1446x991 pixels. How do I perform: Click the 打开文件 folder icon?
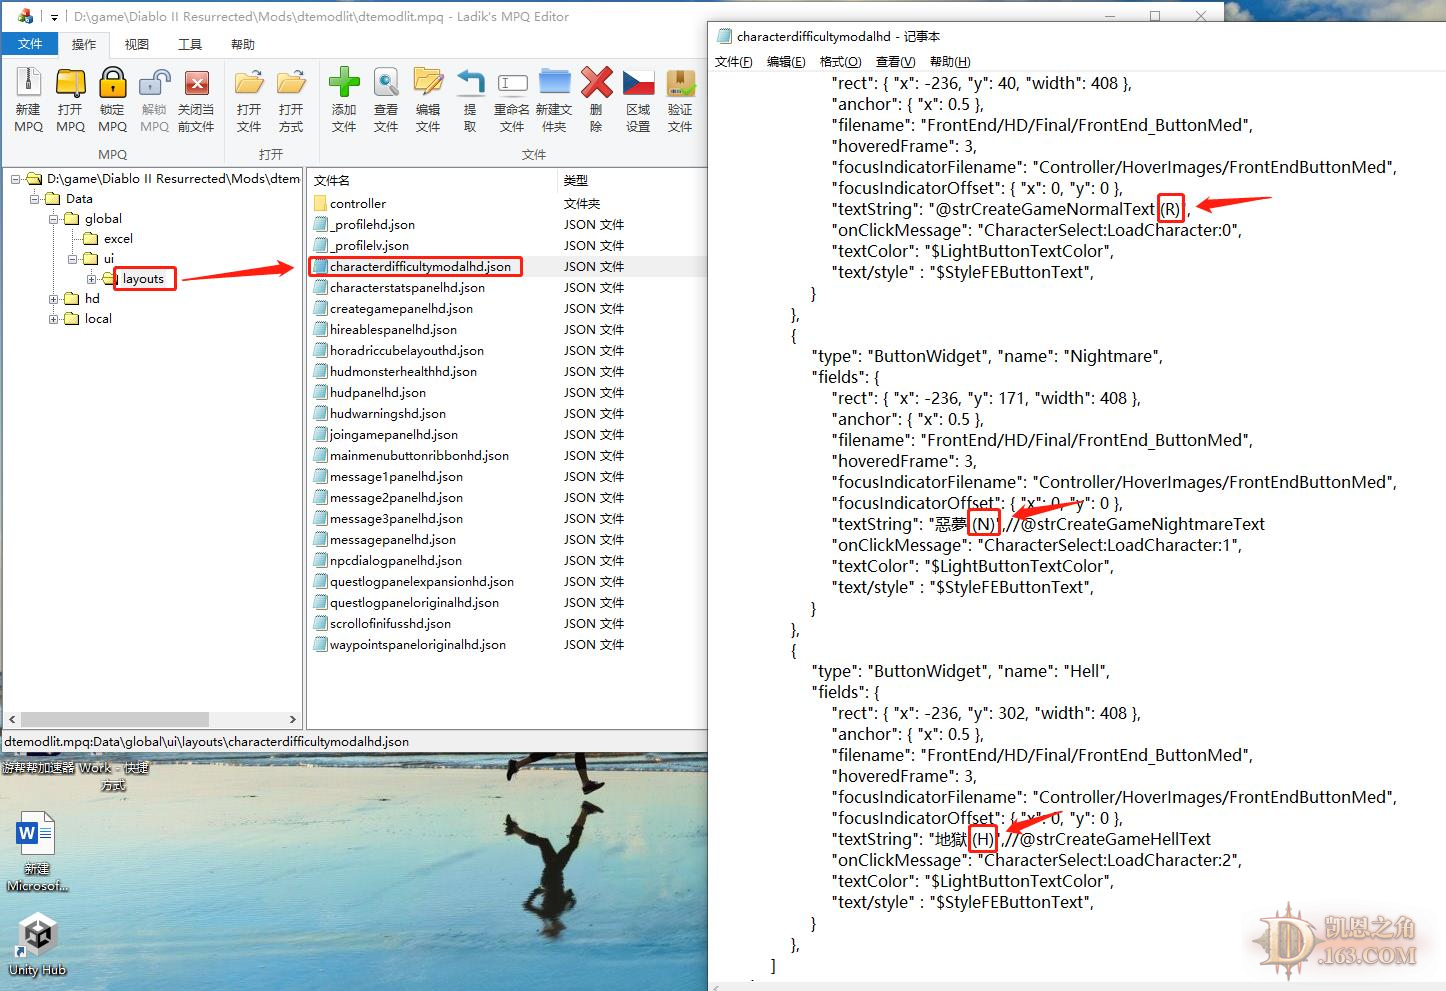pyautogui.click(x=249, y=83)
